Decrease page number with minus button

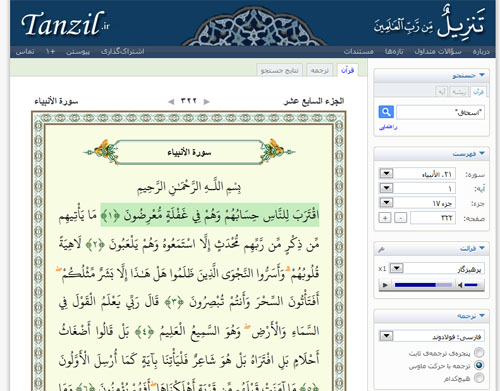[401, 218]
